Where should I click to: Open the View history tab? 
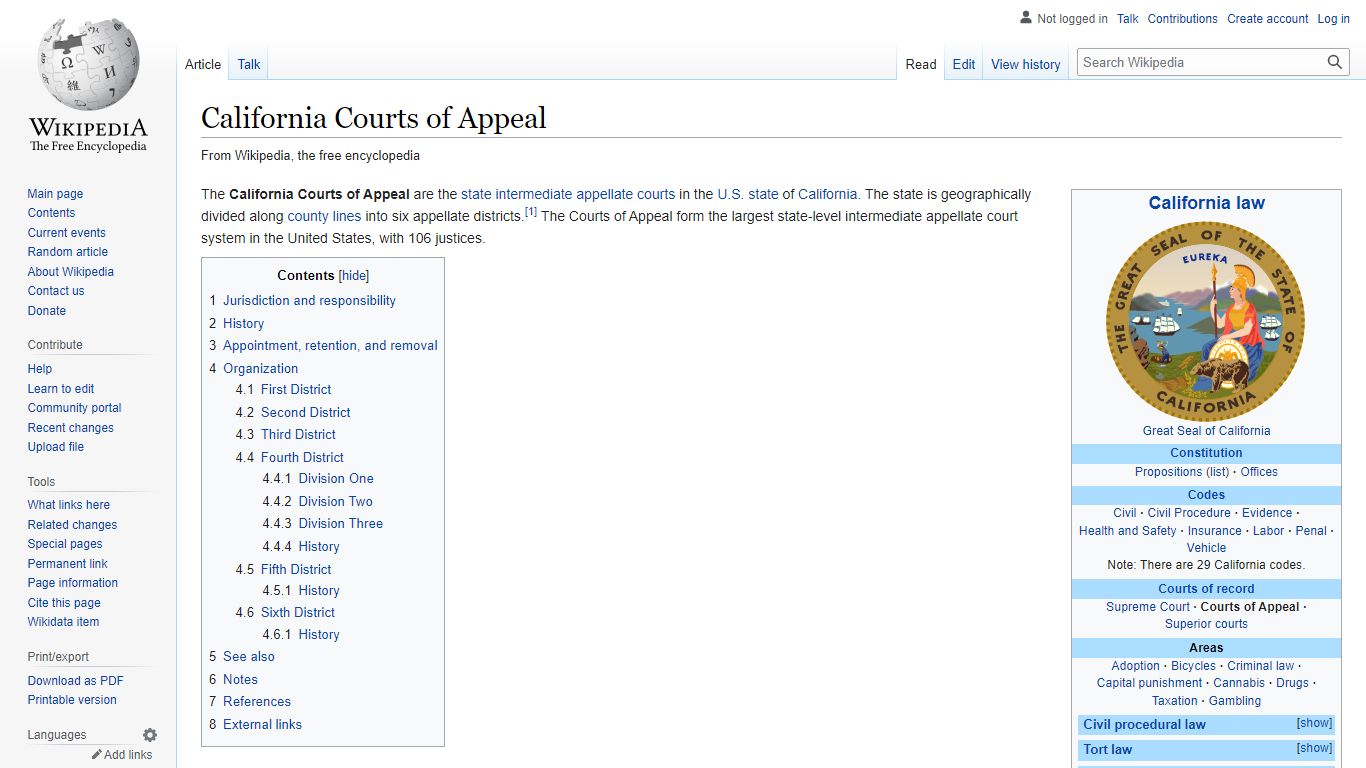[1026, 64]
